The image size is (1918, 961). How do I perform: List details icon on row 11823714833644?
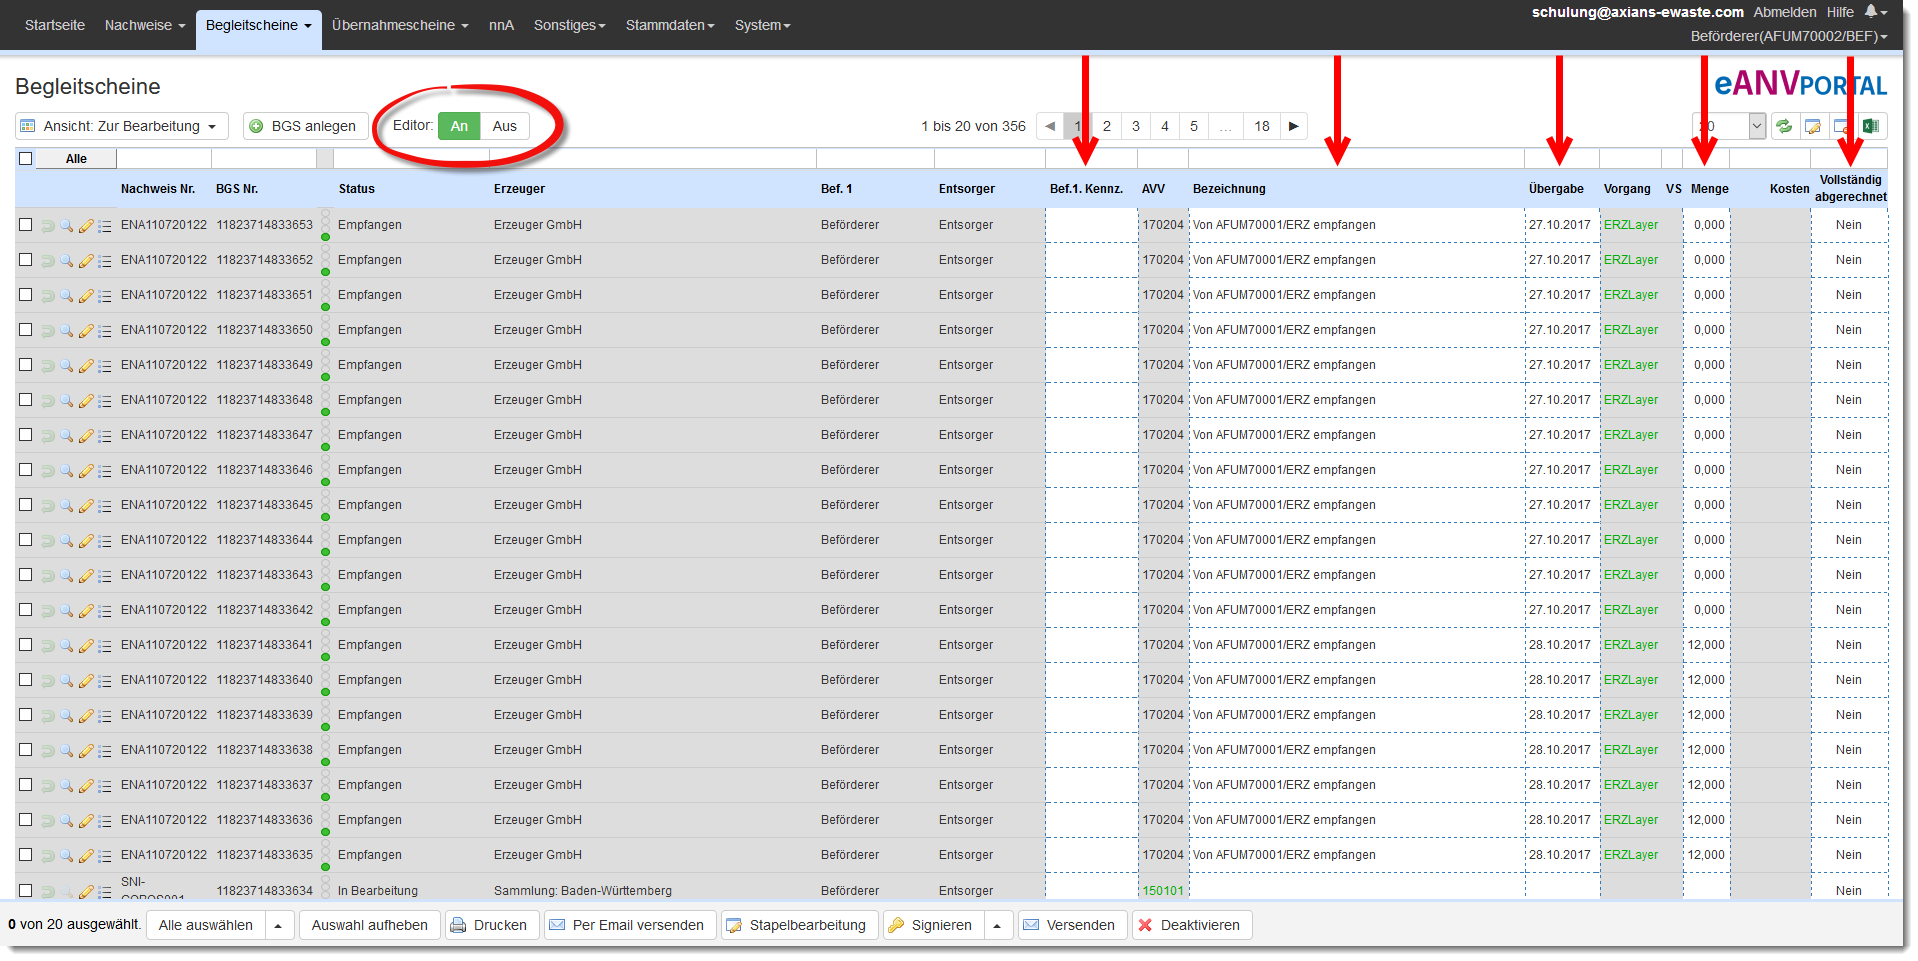pos(105,541)
